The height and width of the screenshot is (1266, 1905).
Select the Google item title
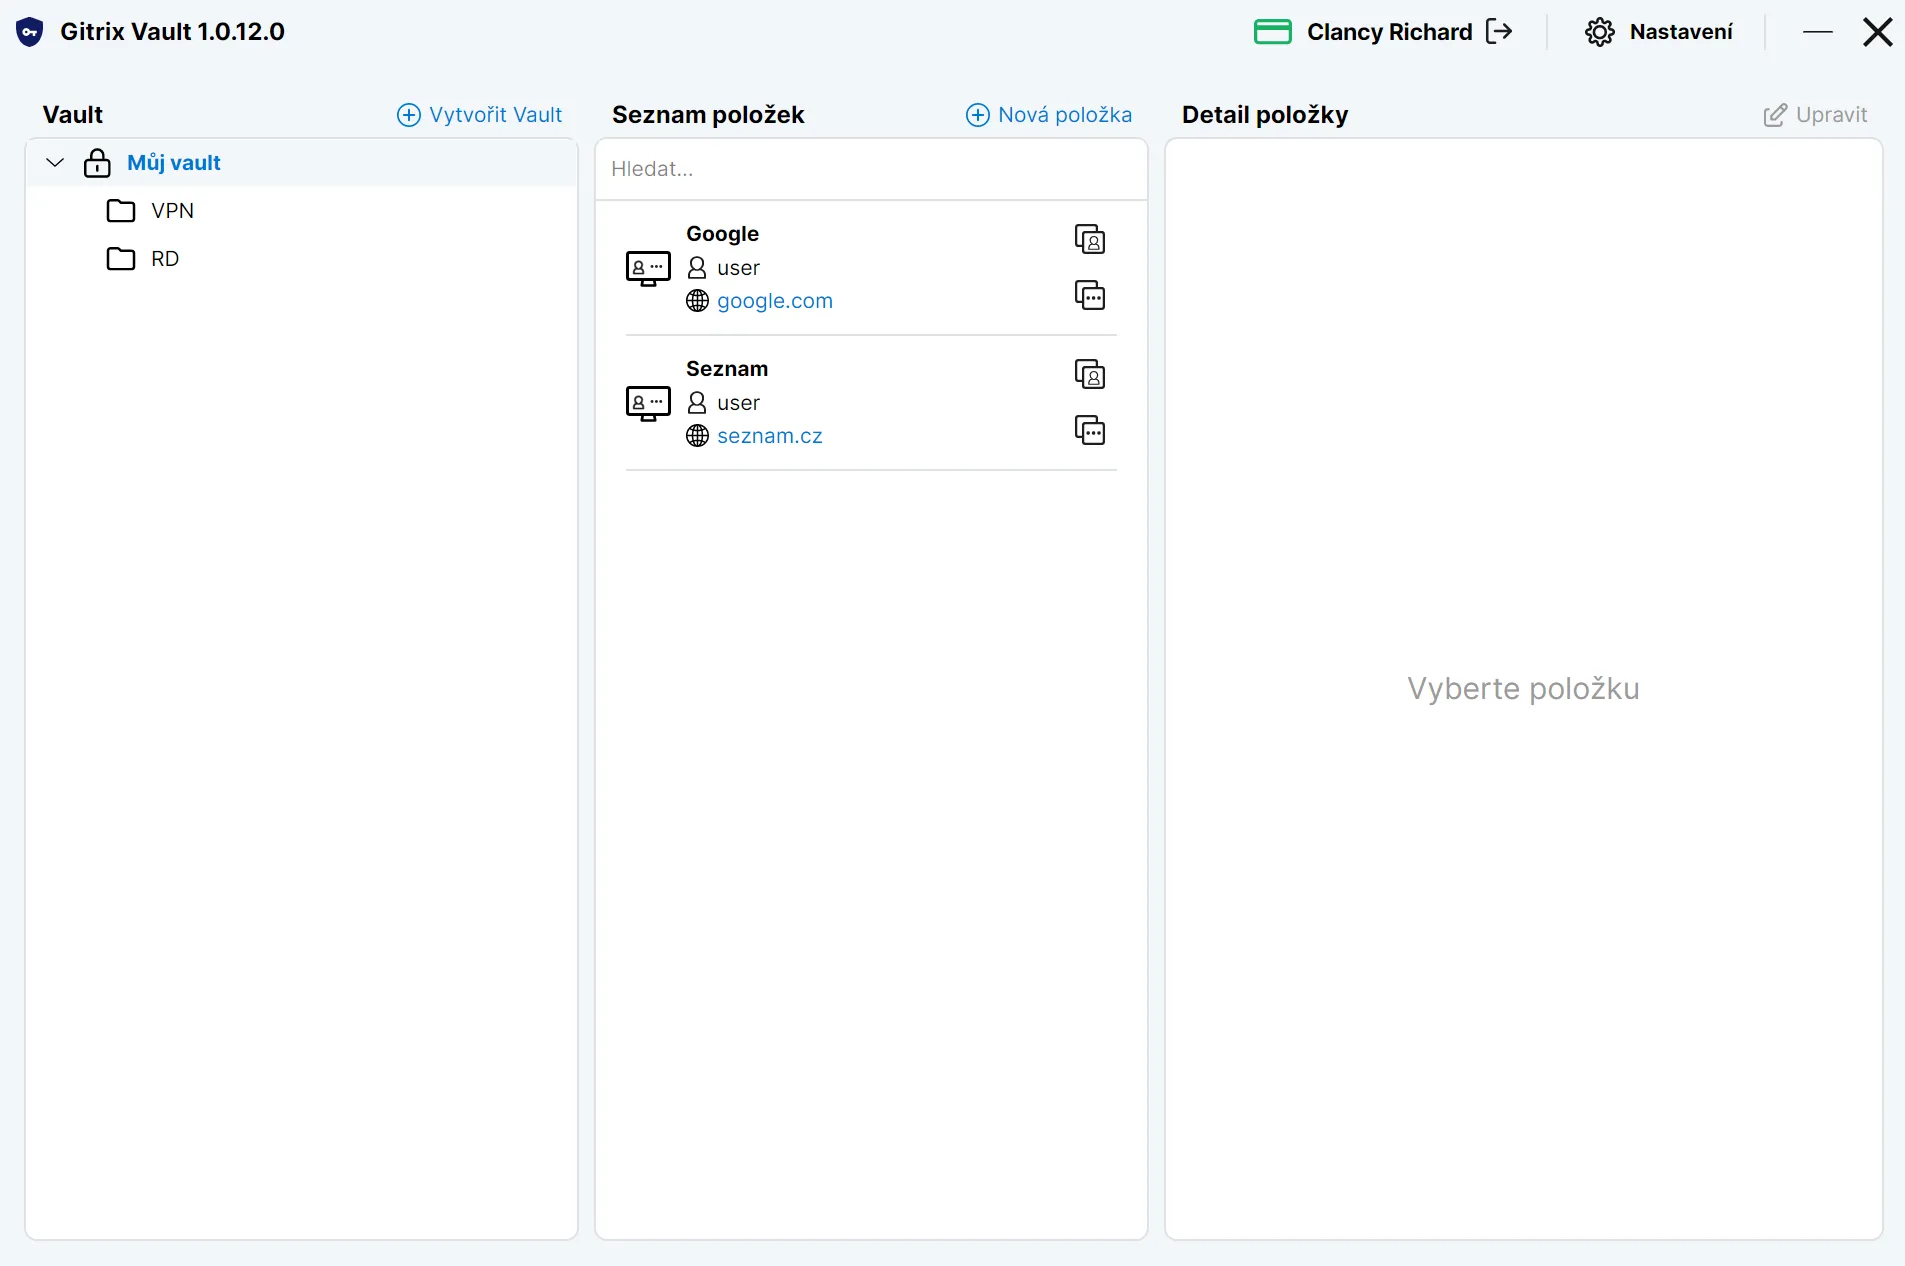(723, 234)
